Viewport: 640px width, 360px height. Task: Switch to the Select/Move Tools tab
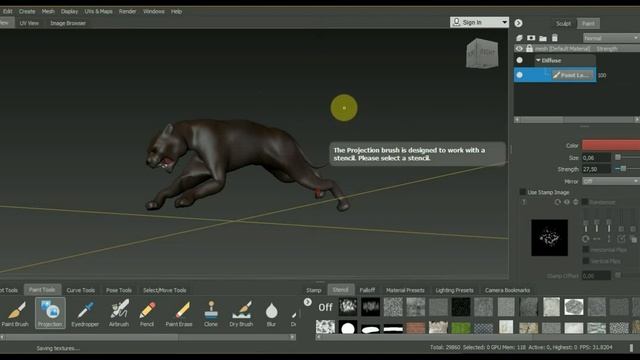(x=164, y=290)
